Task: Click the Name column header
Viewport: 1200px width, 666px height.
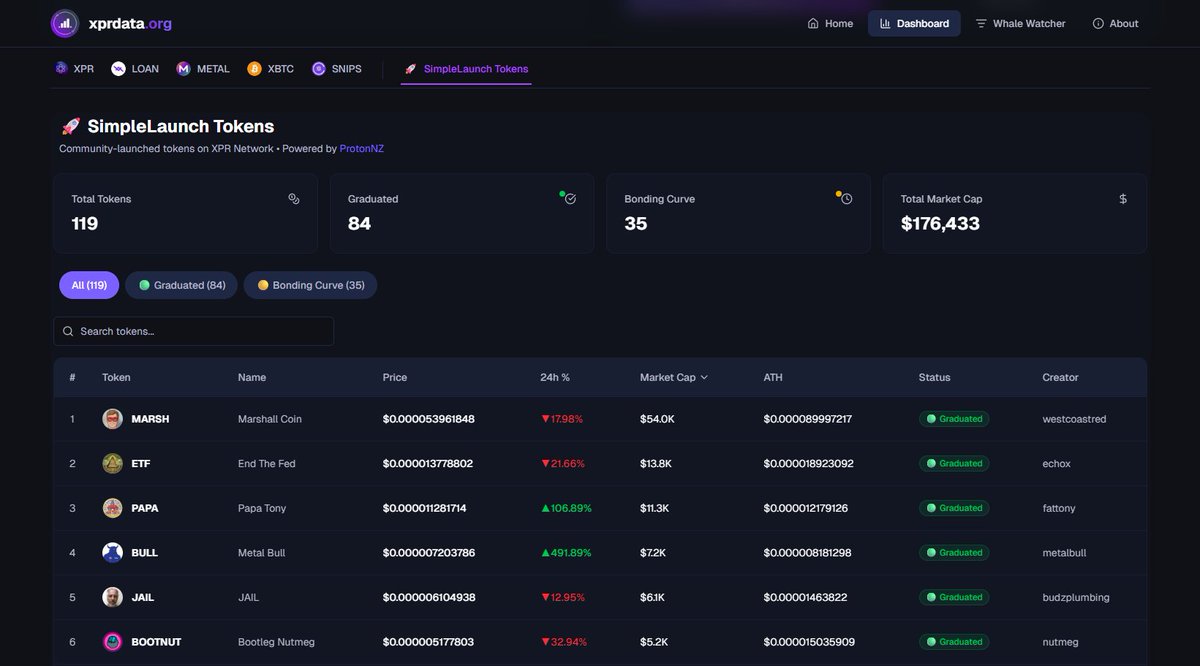Action: point(252,377)
